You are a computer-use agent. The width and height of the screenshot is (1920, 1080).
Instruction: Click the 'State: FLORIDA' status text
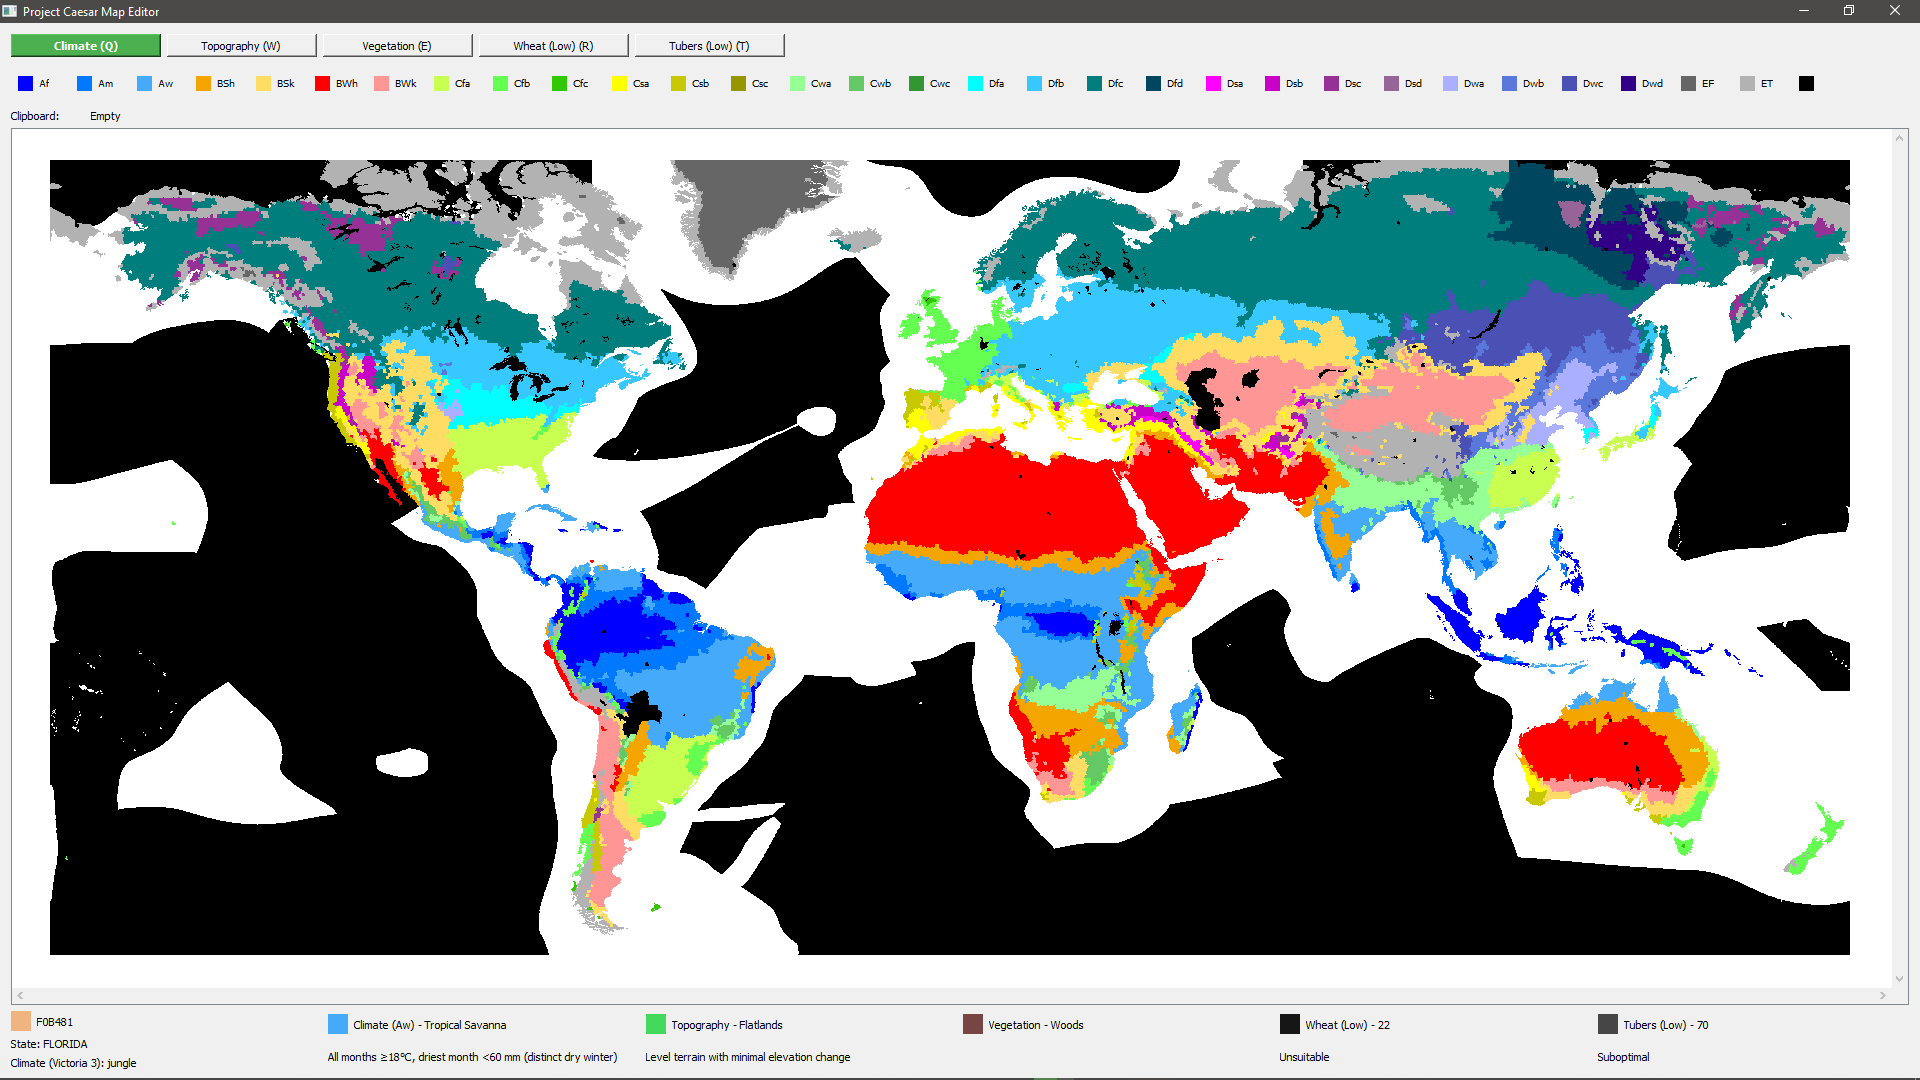click(49, 1044)
